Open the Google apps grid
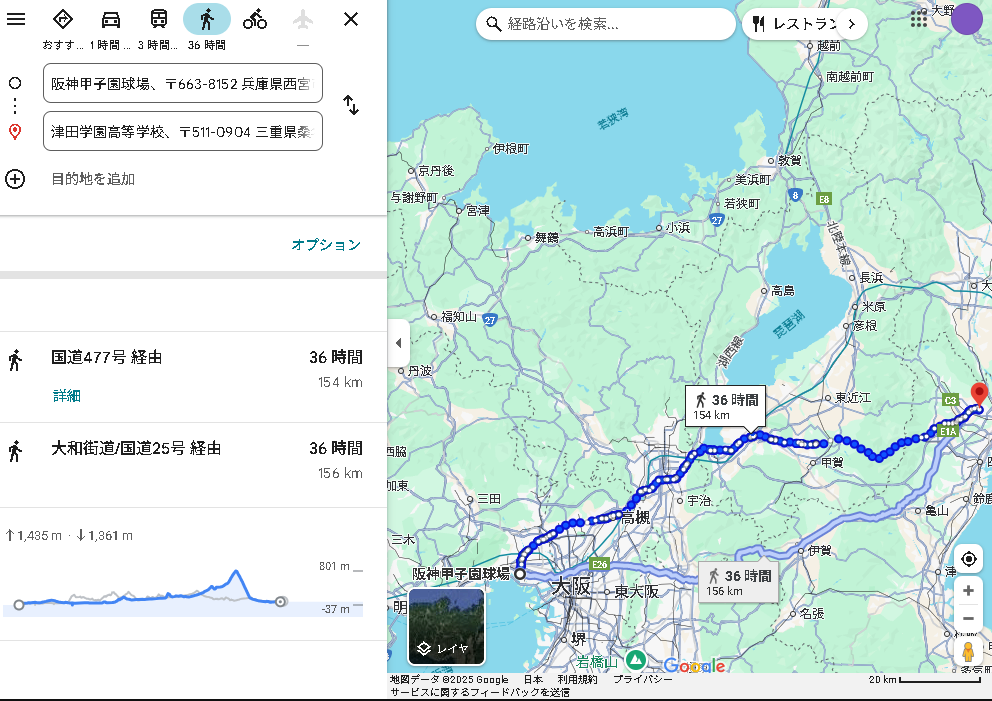Screen dimensions: 992x701 (919, 19)
